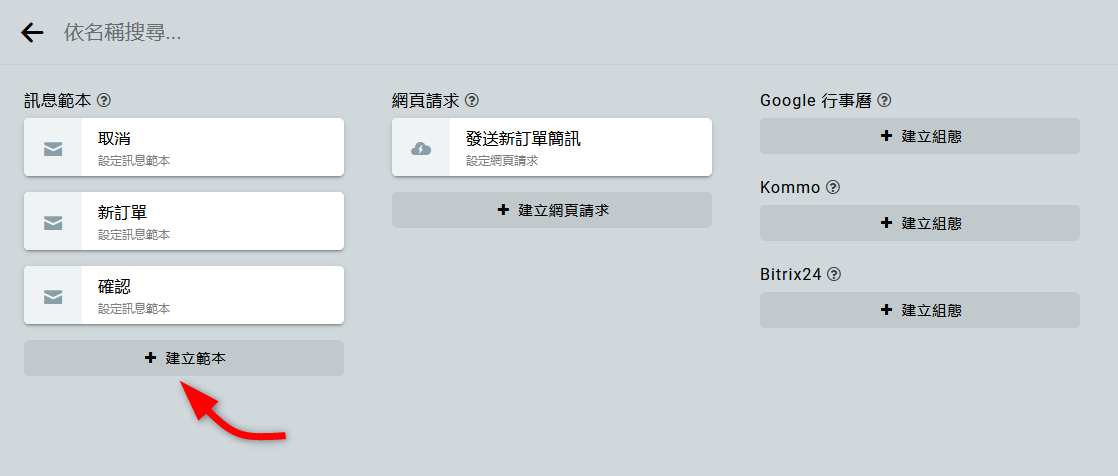Click the help icon beside Bitrix24
Screen dimensions: 1118x476
click(834, 274)
